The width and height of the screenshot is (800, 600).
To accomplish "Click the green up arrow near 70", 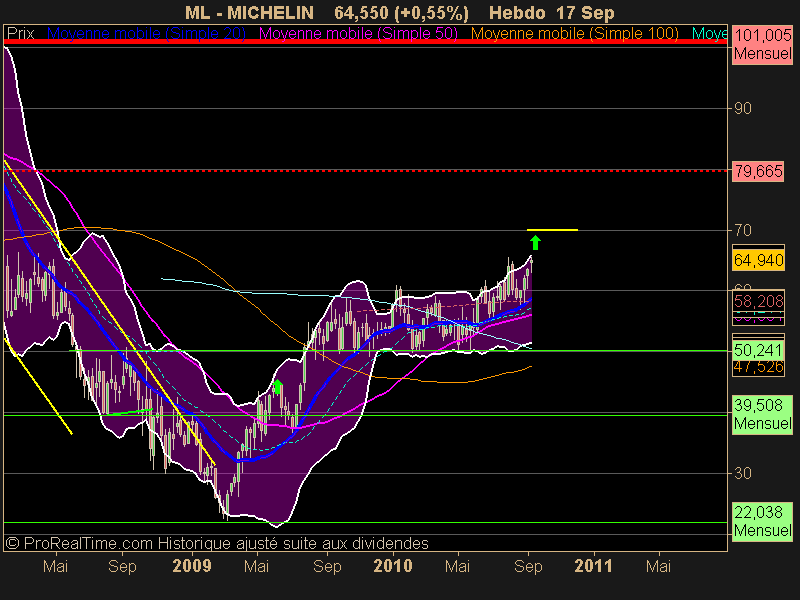I will [x=535, y=242].
